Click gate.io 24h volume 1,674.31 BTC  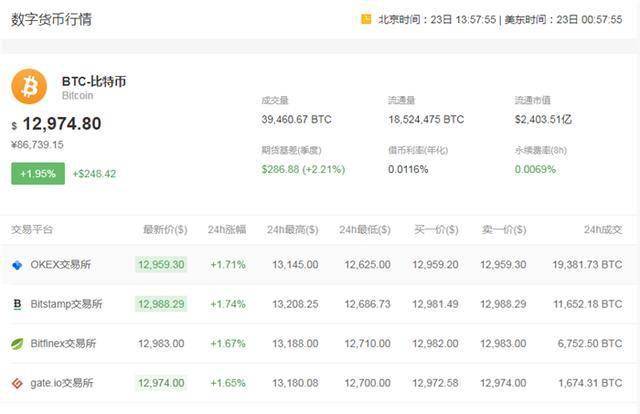click(x=590, y=383)
